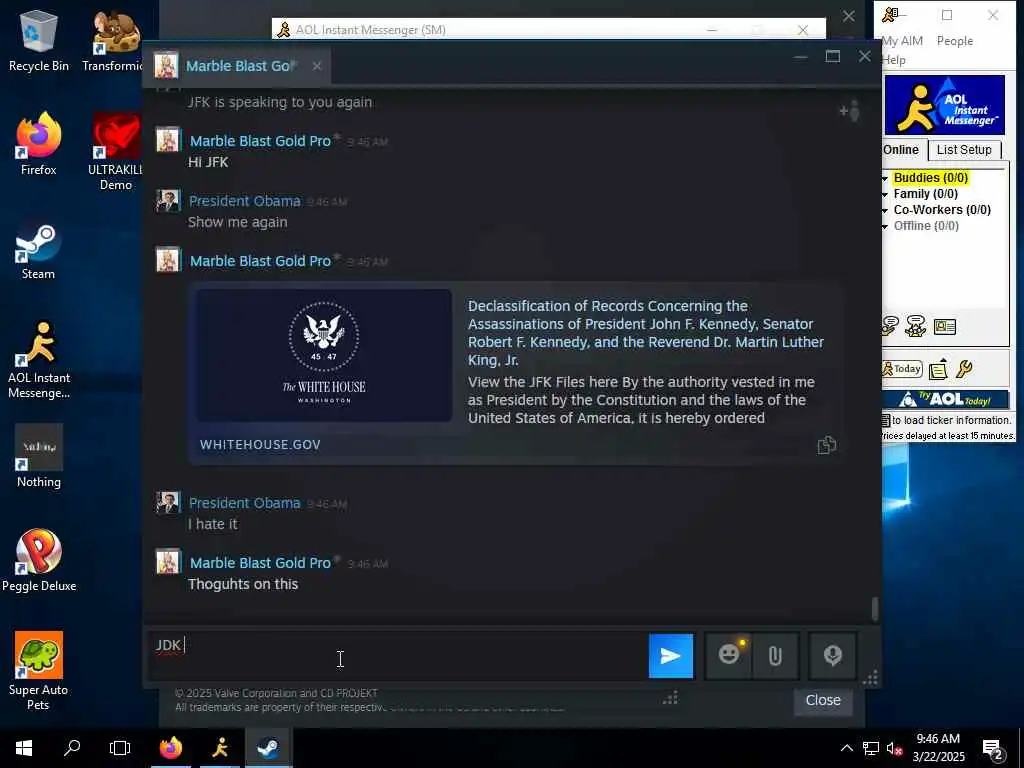Click the AIM away message note icon
Screen dimensions: 1024x768
pos(938,370)
